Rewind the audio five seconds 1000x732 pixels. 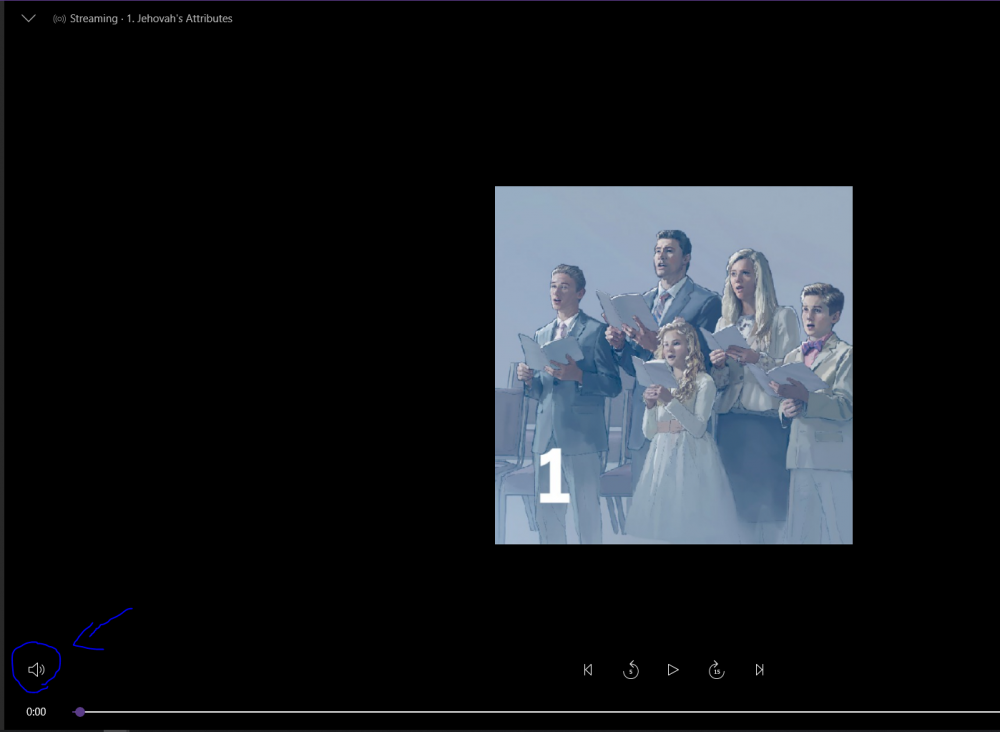631,670
